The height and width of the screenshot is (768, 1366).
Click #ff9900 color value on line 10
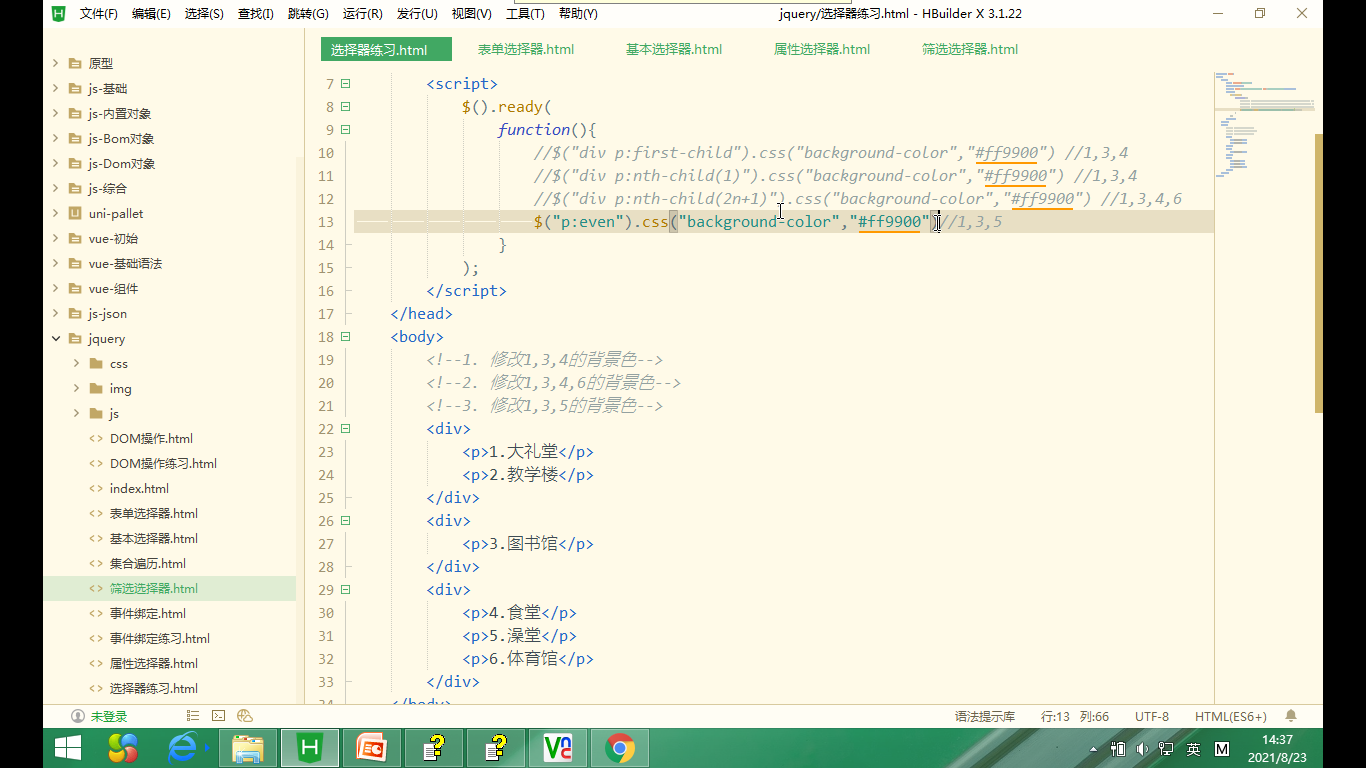pos(1006,153)
